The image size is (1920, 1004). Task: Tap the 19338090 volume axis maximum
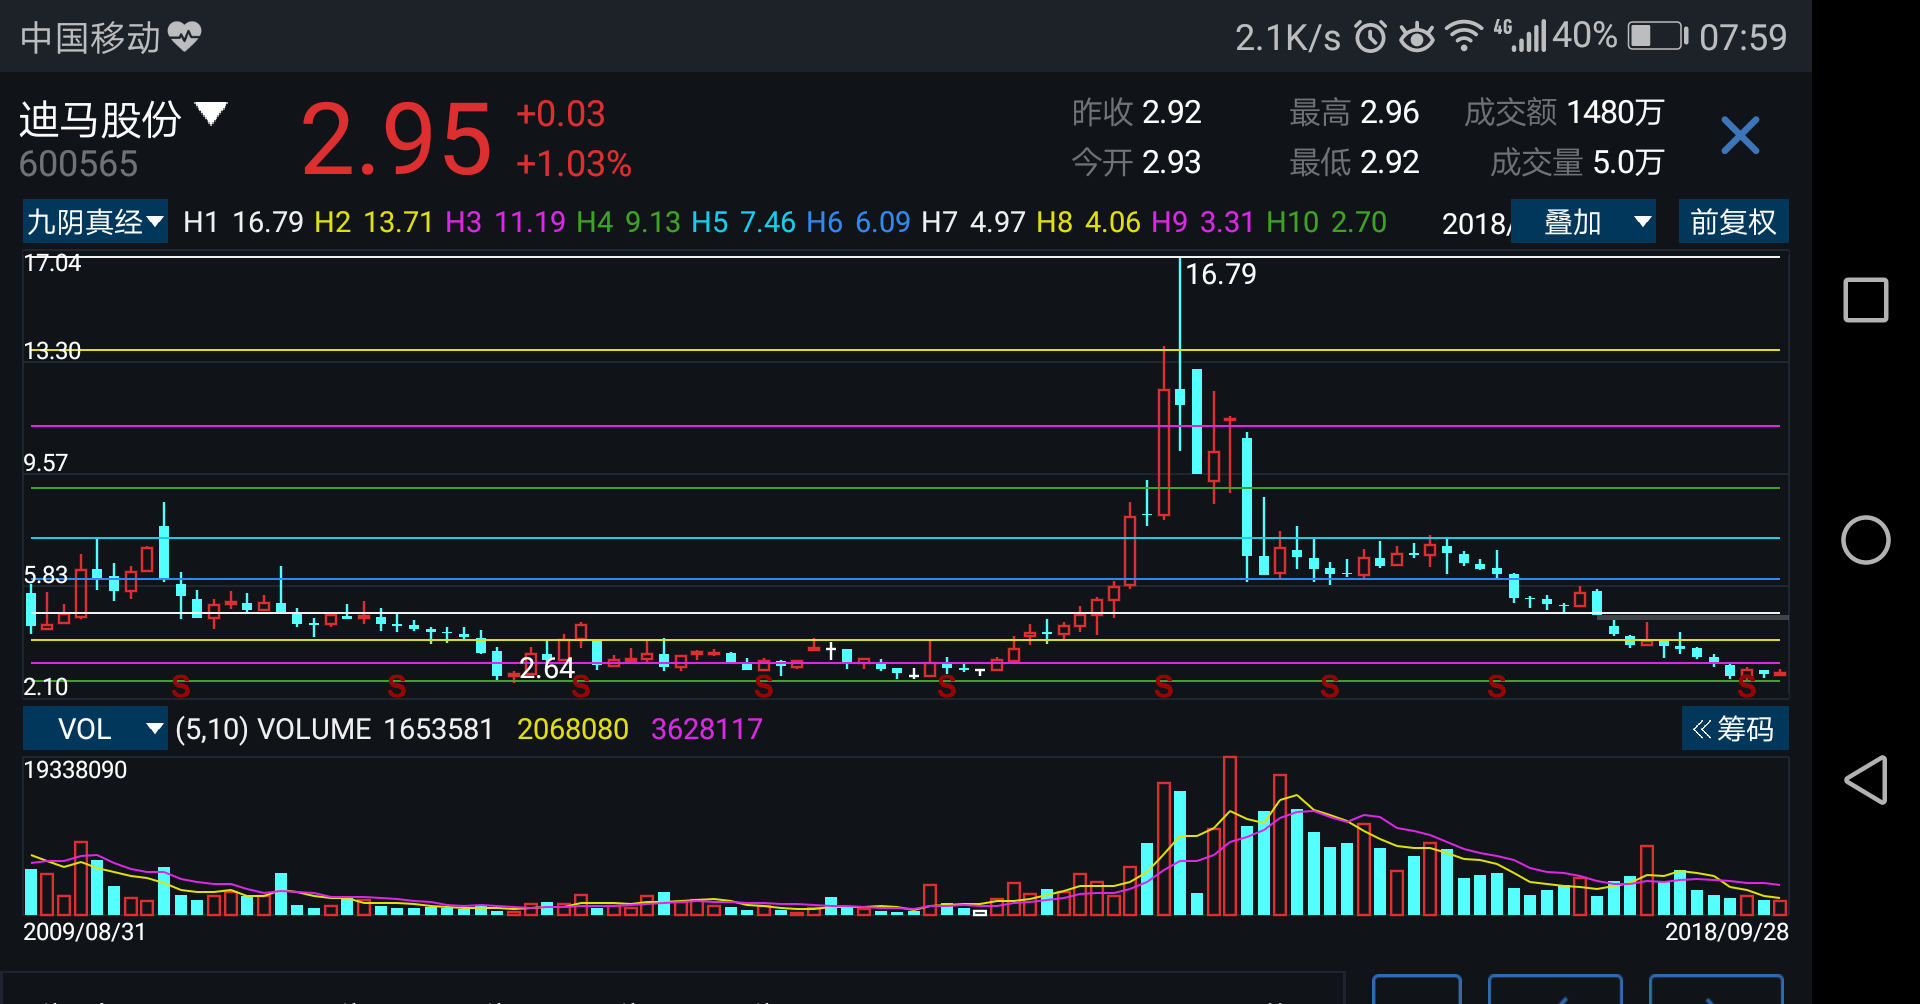[x=75, y=770]
